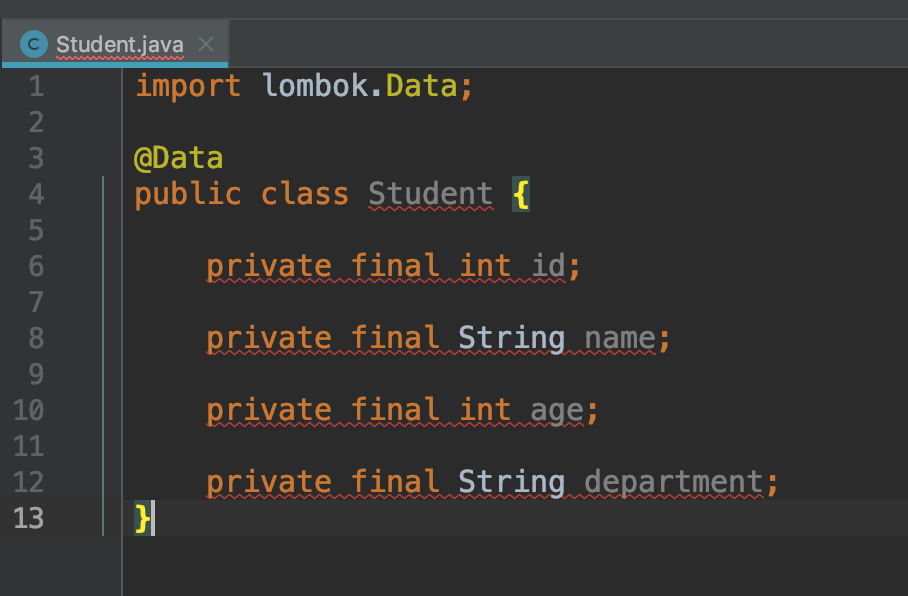This screenshot has height=596, width=908.
Task: Click the @Data annotation
Action: point(178,158)
